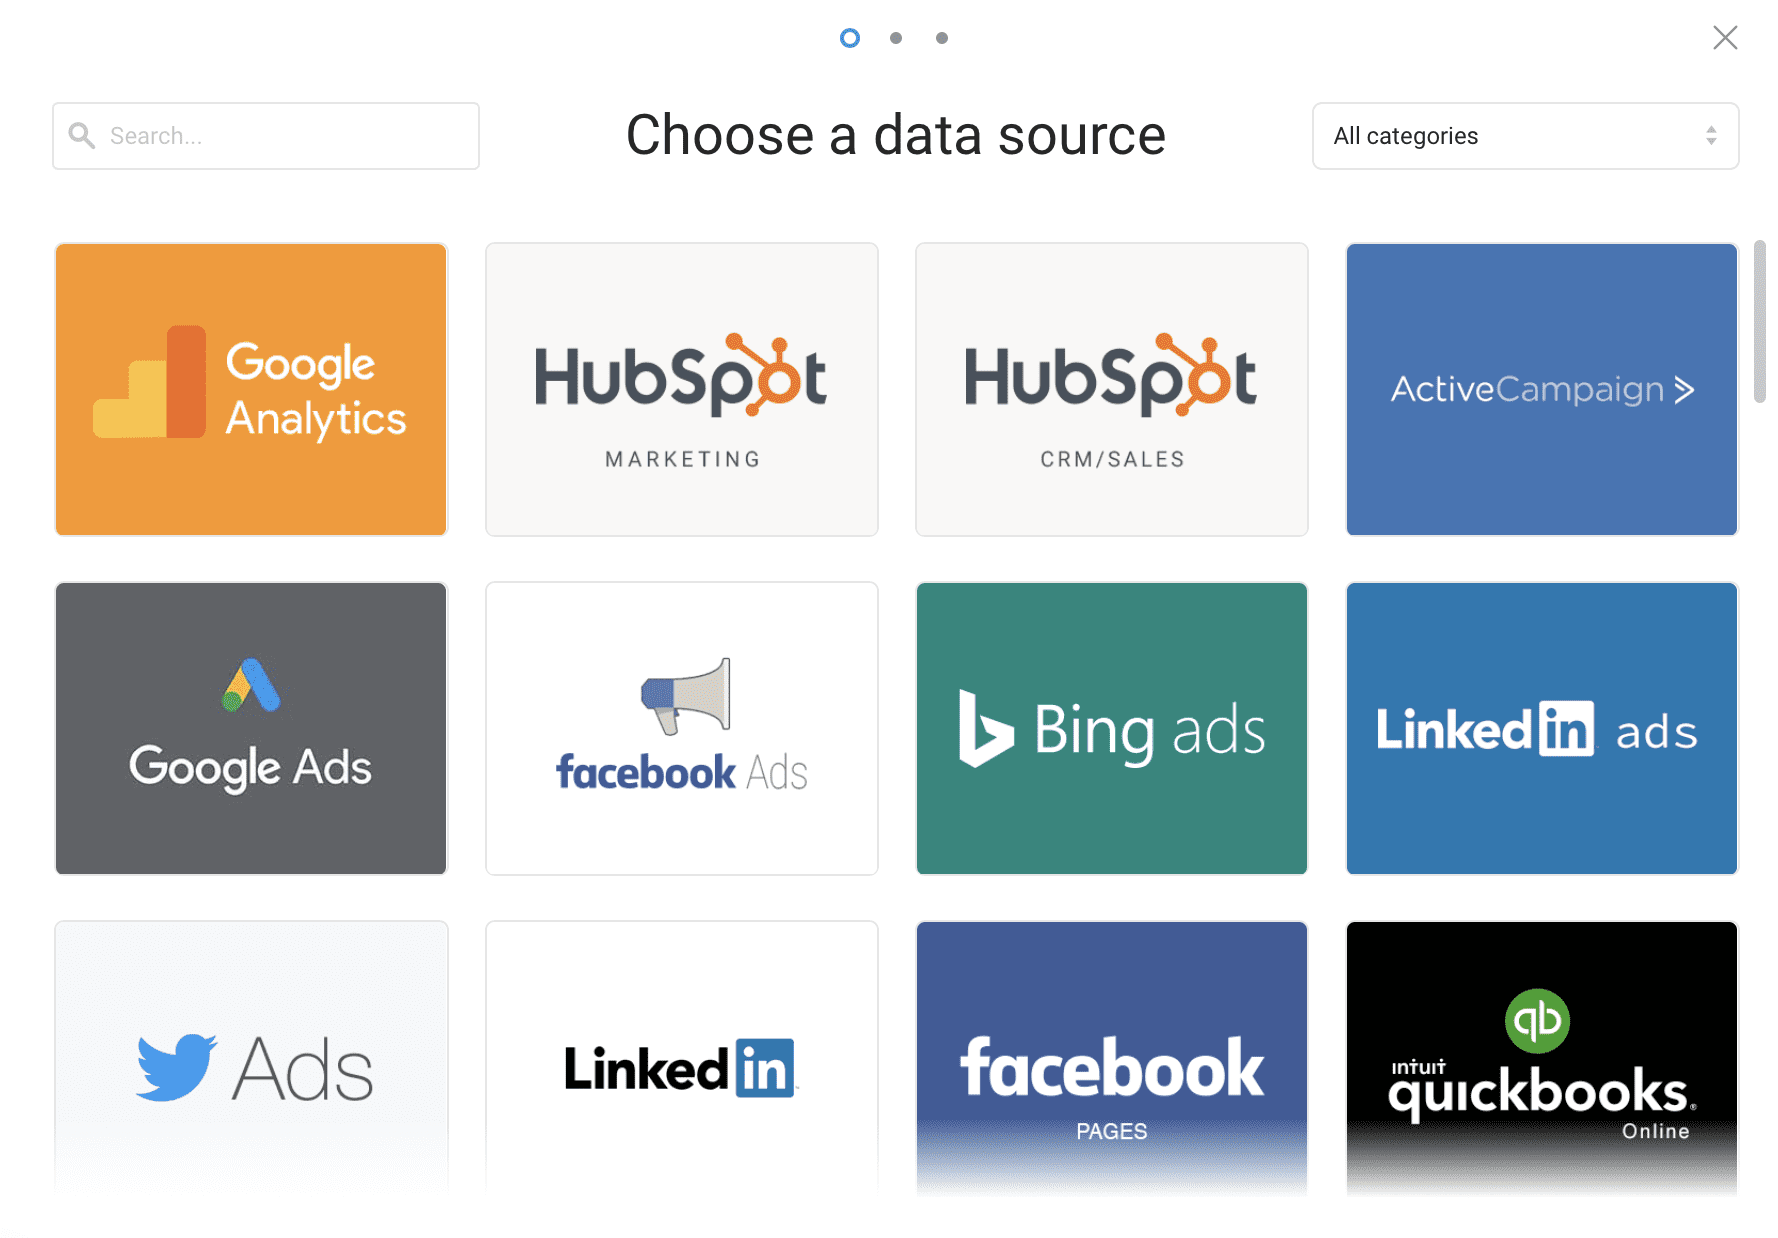Select HubSpot CRM/Sales connector
1778x1238 pixels.
click(1111, 389)
